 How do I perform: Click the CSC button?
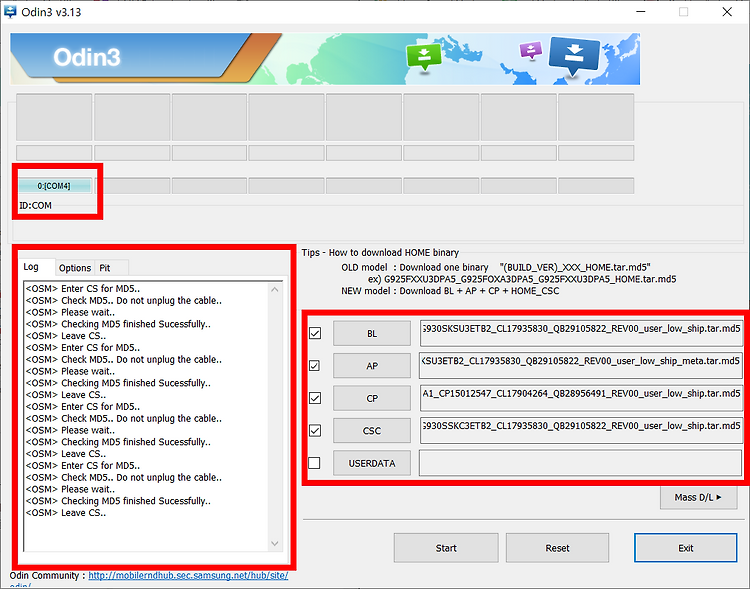point(372,431)
